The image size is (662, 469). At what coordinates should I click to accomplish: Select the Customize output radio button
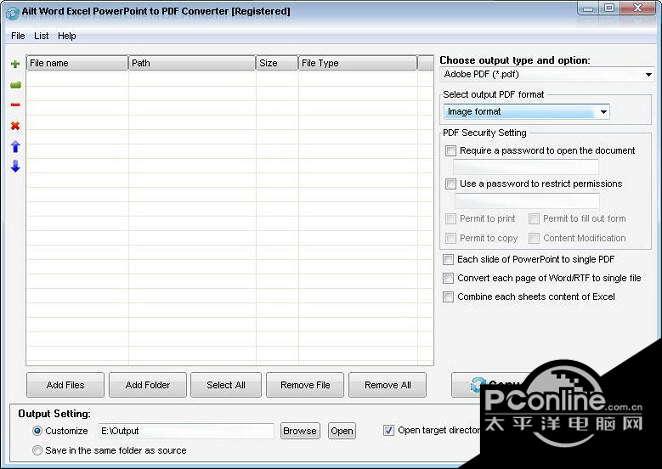pos(37,431)
